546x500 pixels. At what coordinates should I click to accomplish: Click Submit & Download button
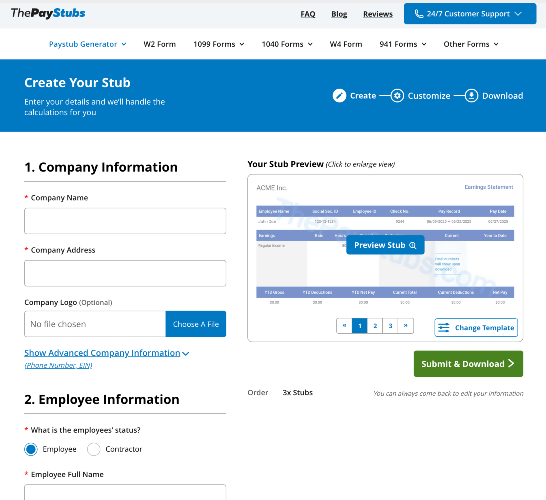pos(468,364)
